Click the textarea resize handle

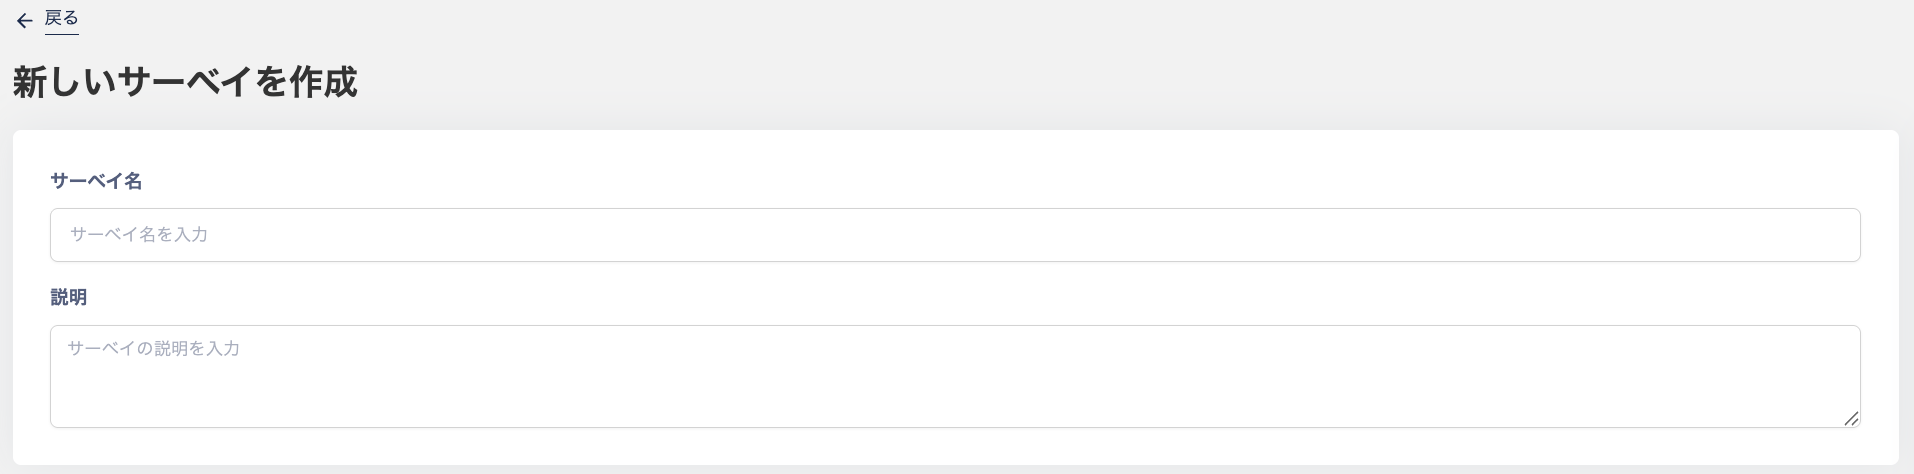point(1851,419)
